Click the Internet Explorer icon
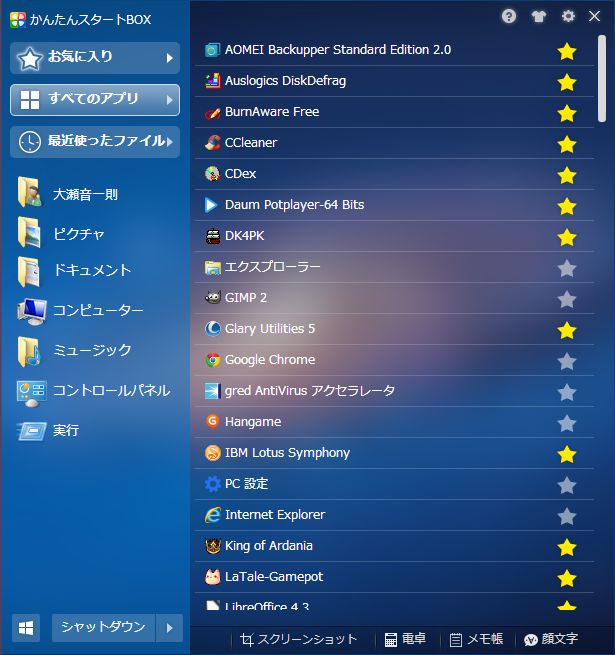The image size is (615, 655). click(x=212, y=515)
